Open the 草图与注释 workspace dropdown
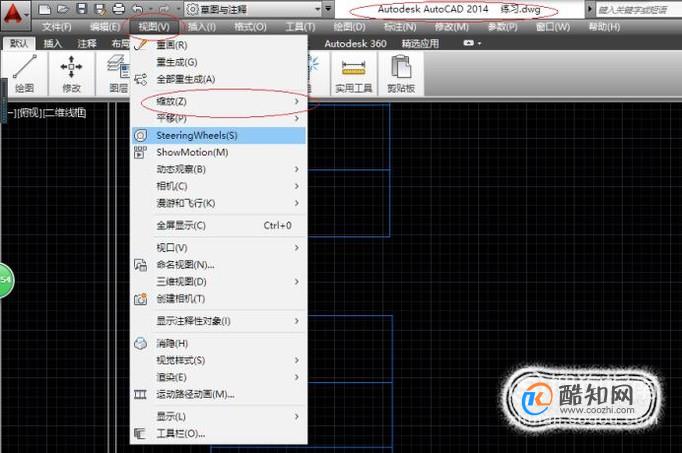Screen dimensions: 682x453 (254, 9)
